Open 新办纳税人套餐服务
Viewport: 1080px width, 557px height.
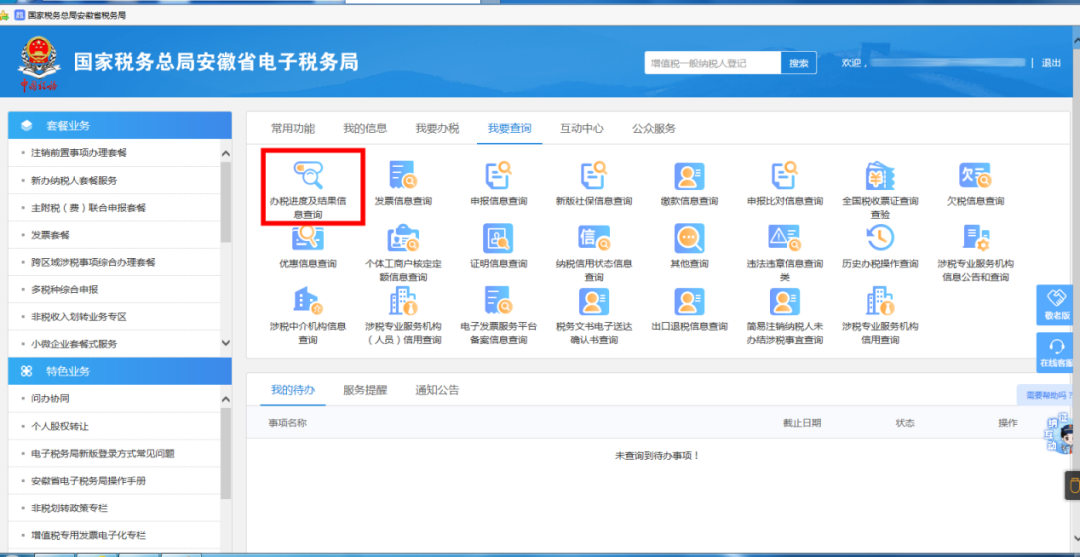(74, 180)
